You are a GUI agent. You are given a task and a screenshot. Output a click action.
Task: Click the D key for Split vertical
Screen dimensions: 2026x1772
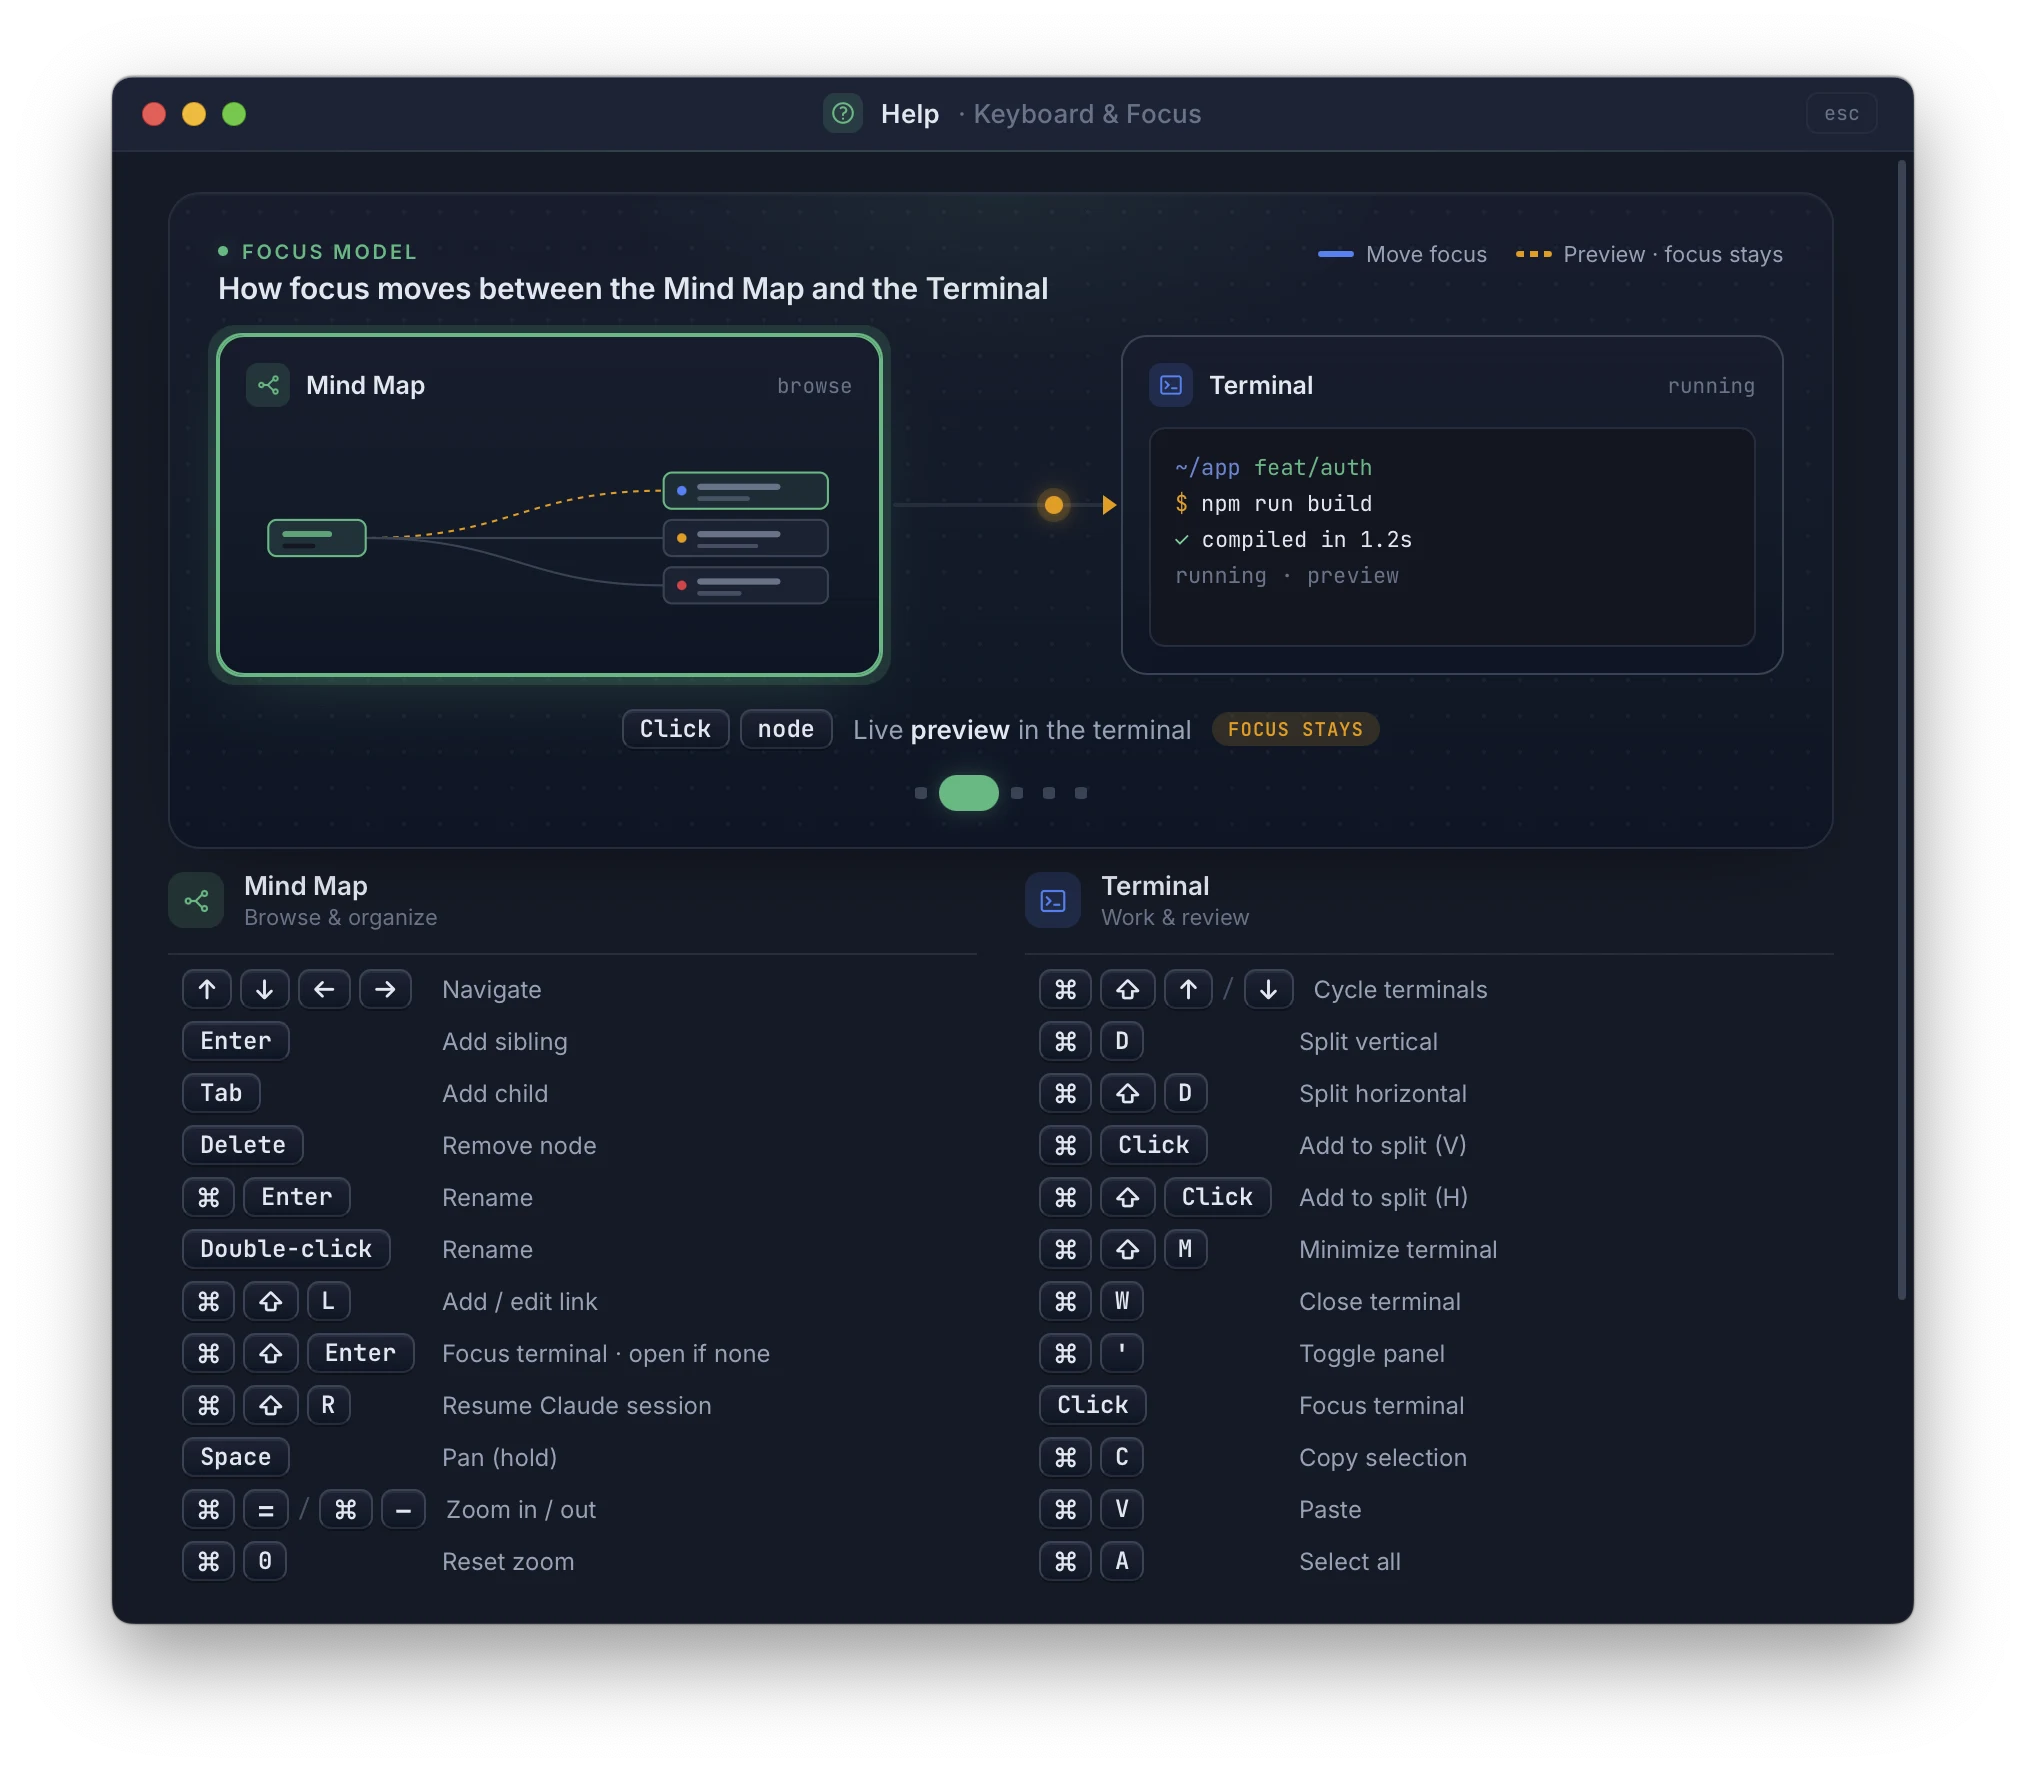click(x=1122, y=1041)
